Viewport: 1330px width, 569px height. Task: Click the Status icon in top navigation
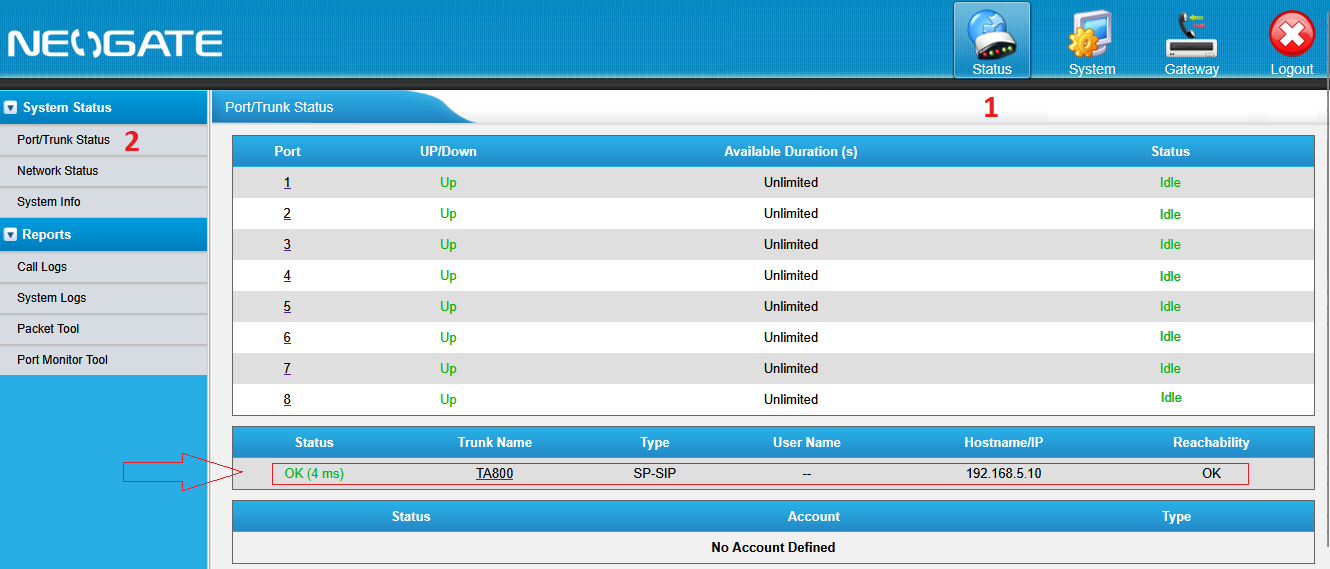click(x=991, y=40)
